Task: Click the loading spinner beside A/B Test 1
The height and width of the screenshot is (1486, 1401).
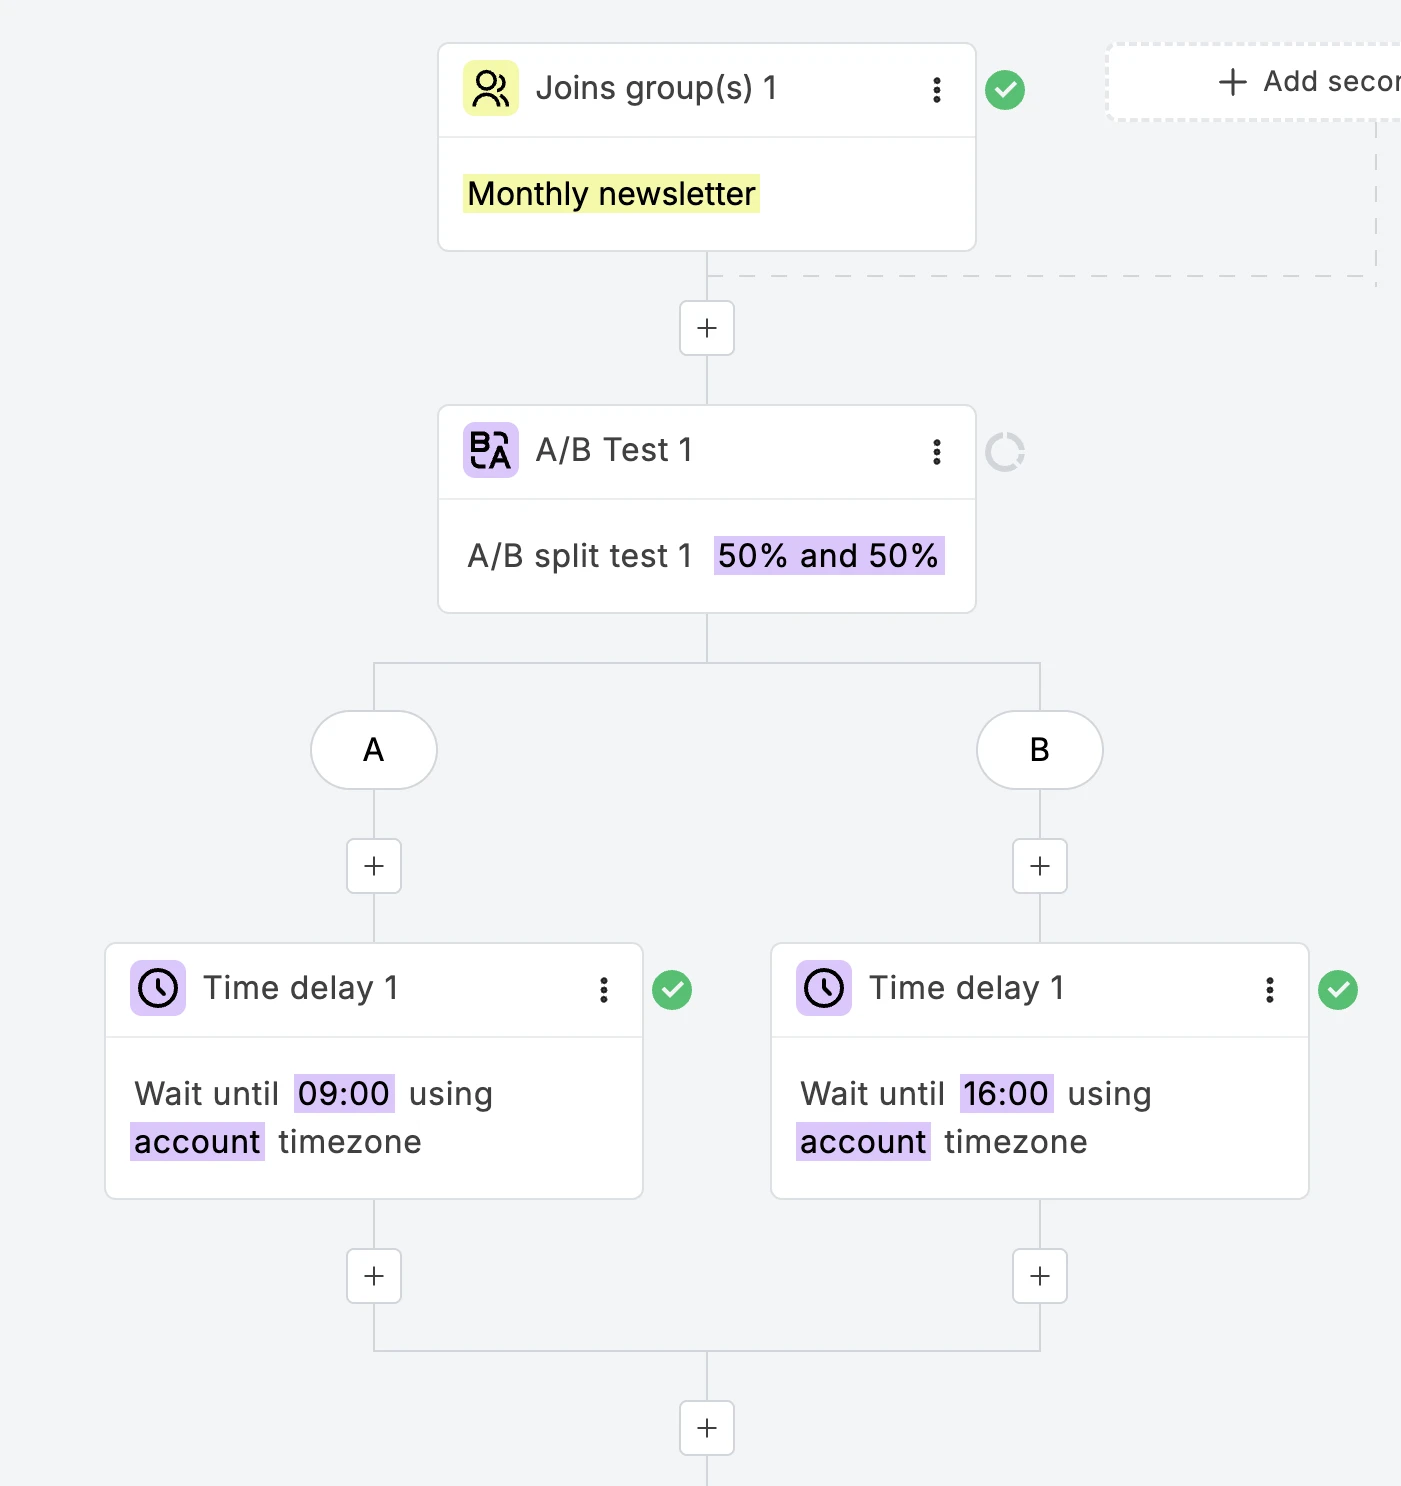Action: click(x=1005, y=451)
